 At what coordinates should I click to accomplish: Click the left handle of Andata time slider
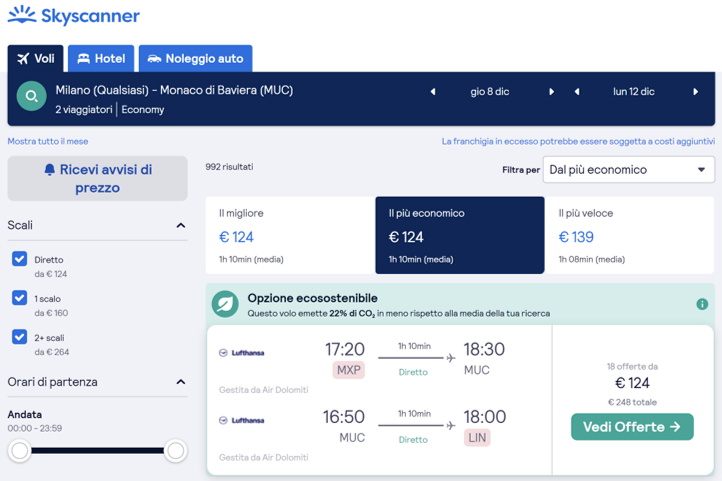click(x=19, y=451)
